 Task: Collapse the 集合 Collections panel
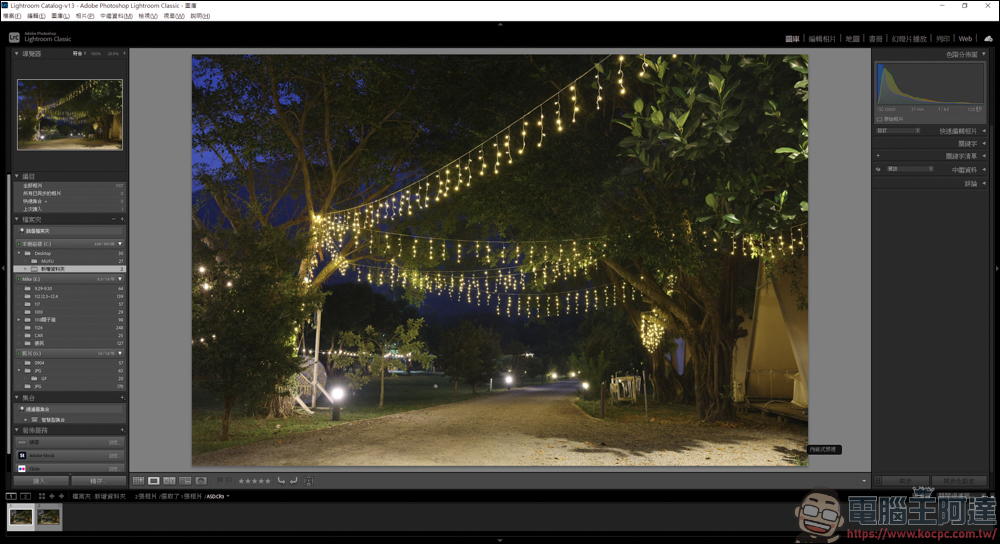17,397
